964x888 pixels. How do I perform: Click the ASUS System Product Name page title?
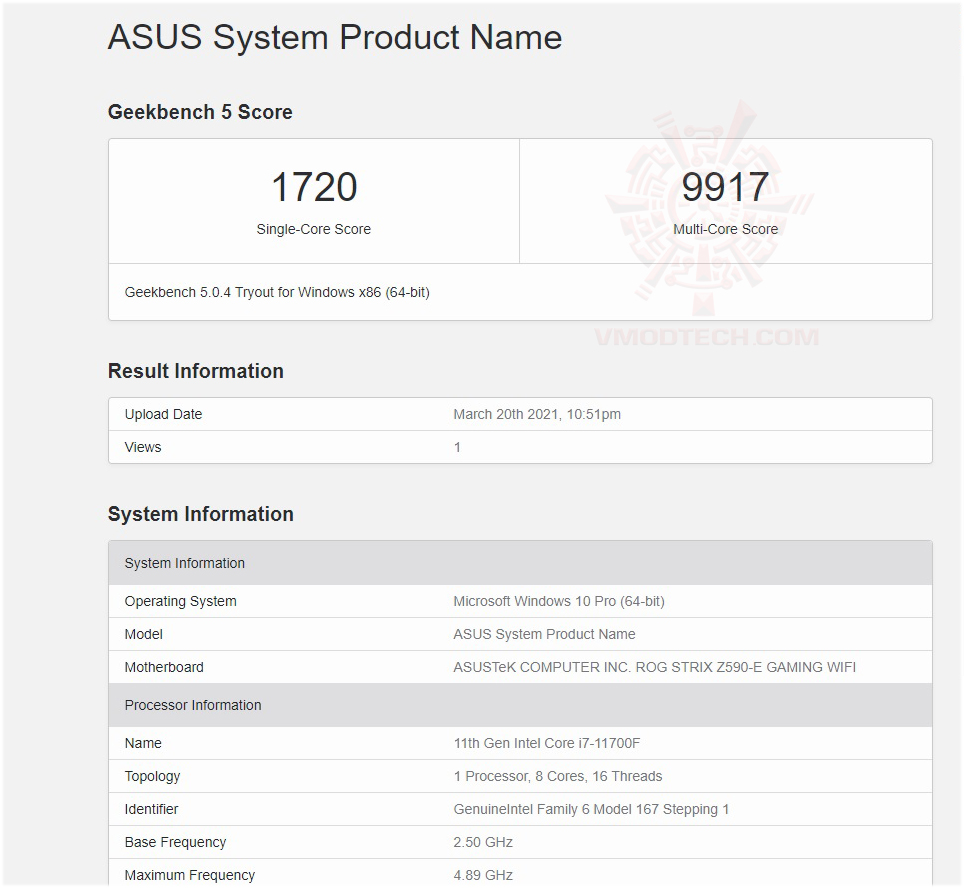click(x=335, y=38)
